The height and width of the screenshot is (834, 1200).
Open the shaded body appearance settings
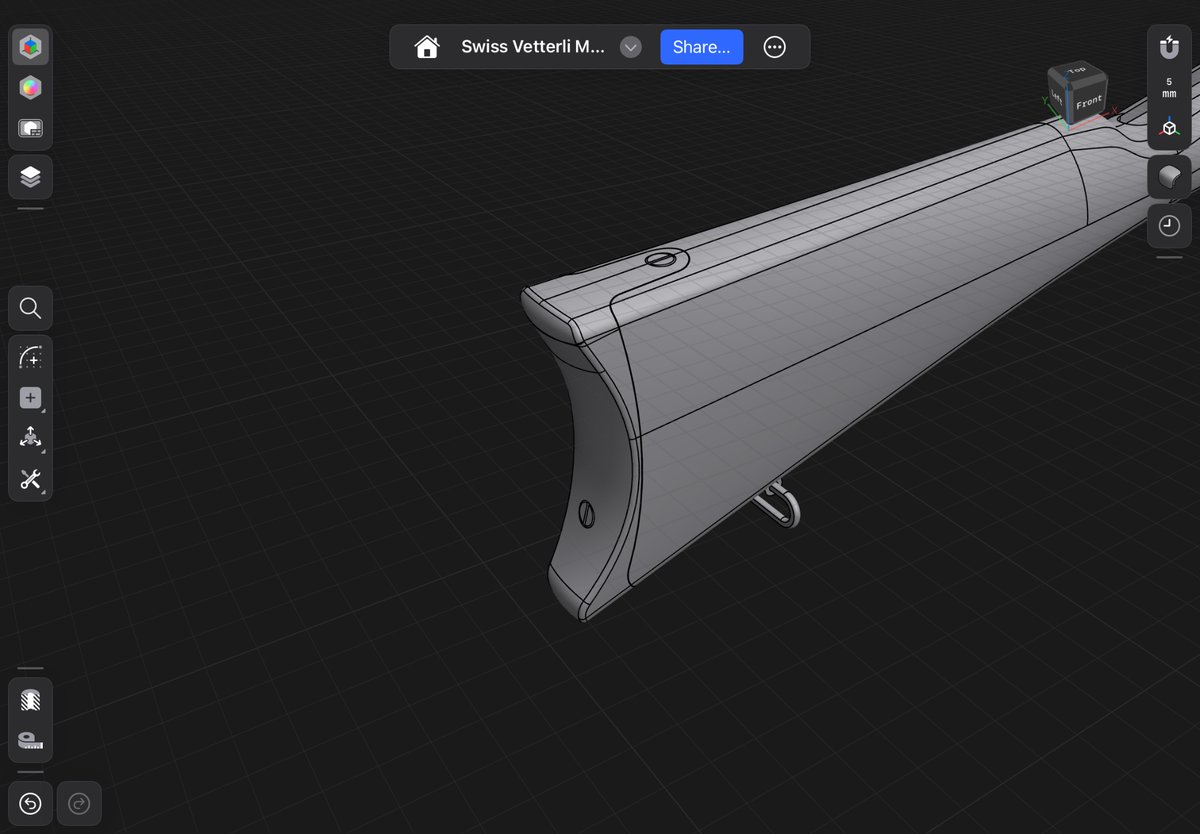pyautogui.click(x=1169, y=177)
